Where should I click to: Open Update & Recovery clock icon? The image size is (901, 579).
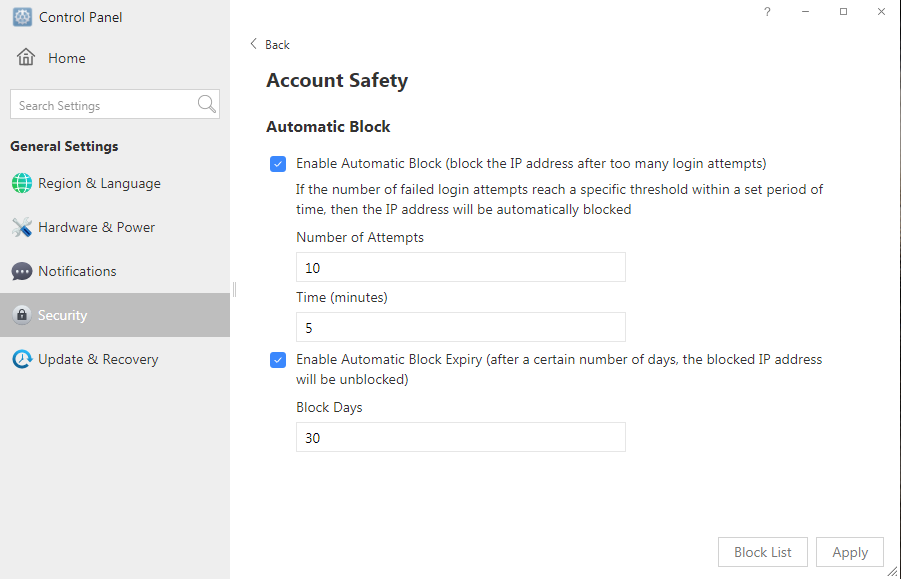click(x=22, y=359)
